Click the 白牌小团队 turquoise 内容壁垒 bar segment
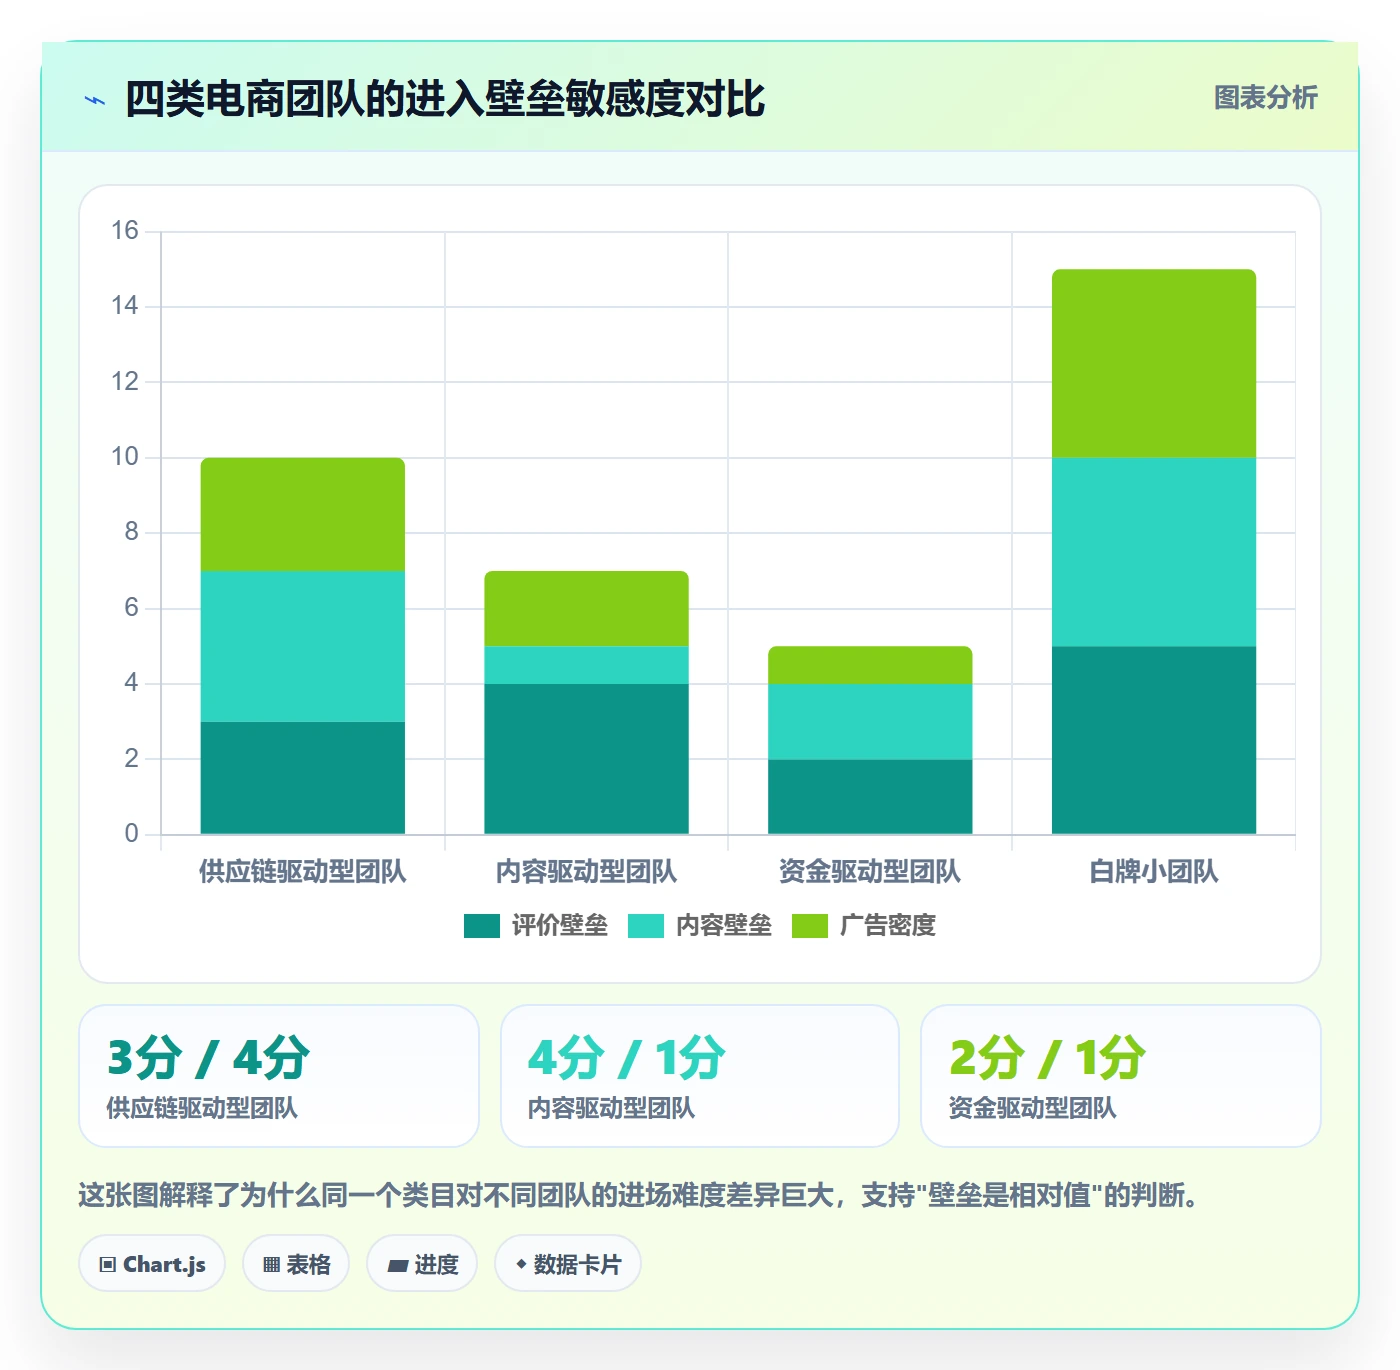Image resolution: width=1400 pixels, height=1370 pixels. coord(1154,552)
